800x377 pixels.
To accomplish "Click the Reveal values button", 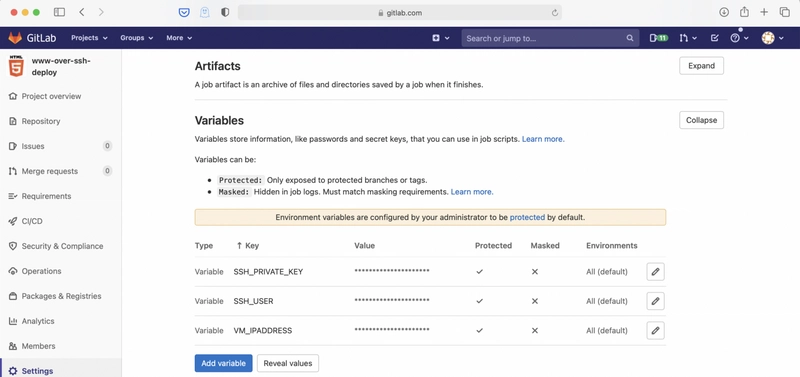I will click(288, 363).
